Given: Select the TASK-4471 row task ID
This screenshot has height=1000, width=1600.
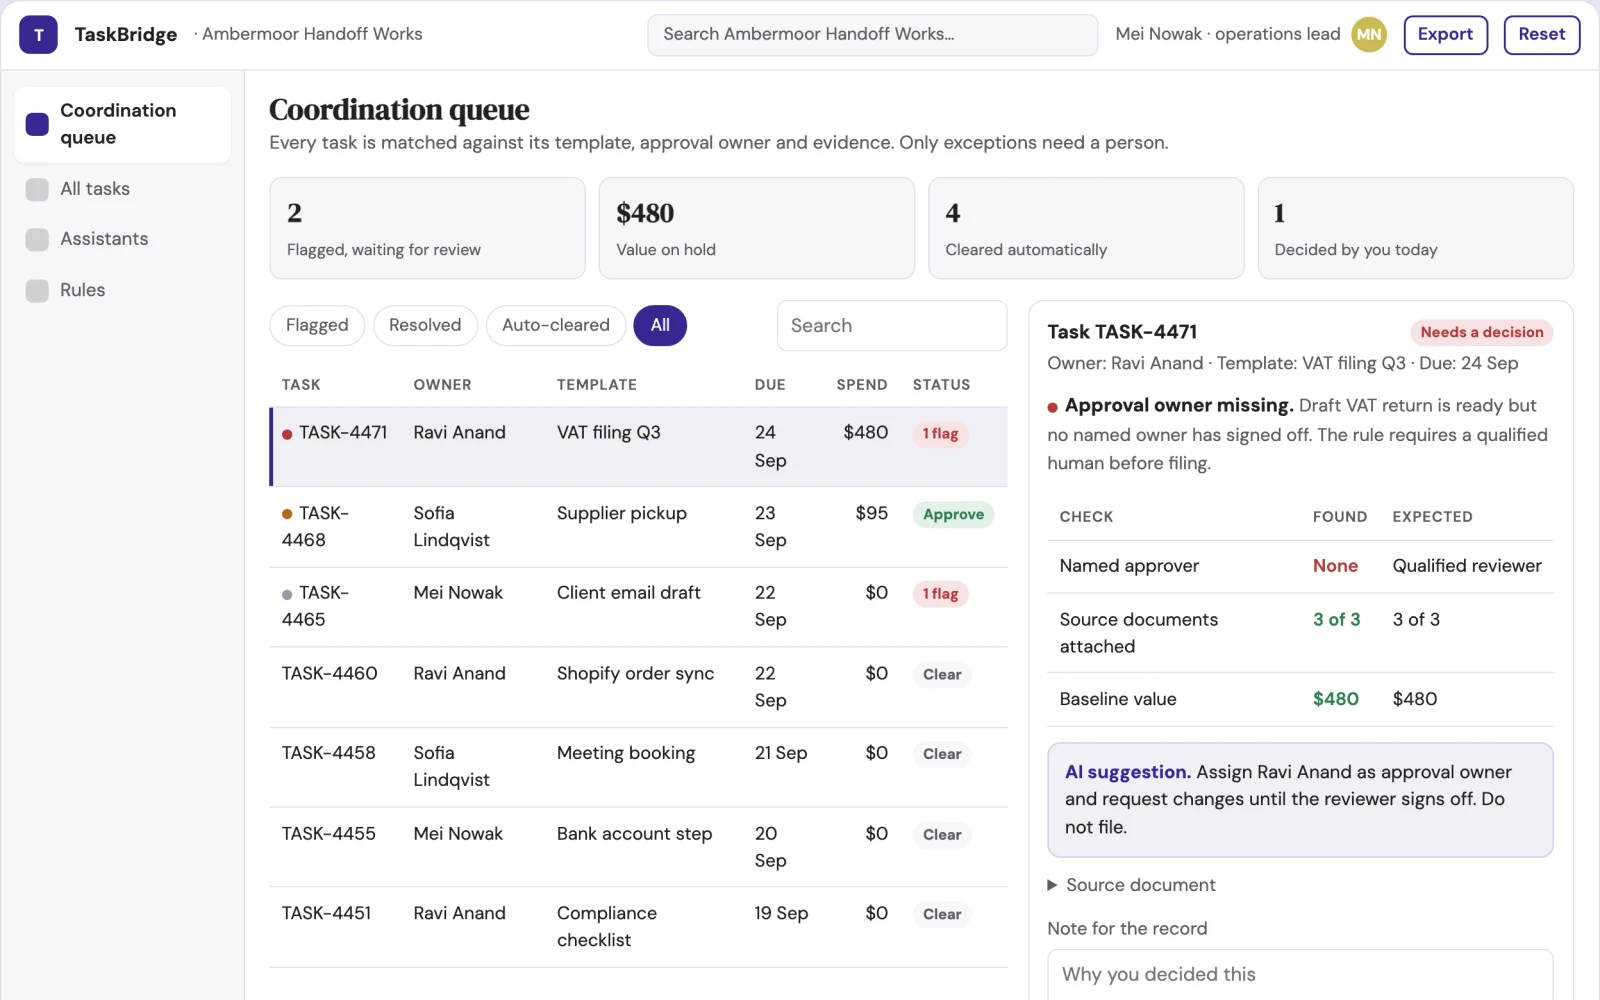Looking at the screenshot, I should point(343,433).
